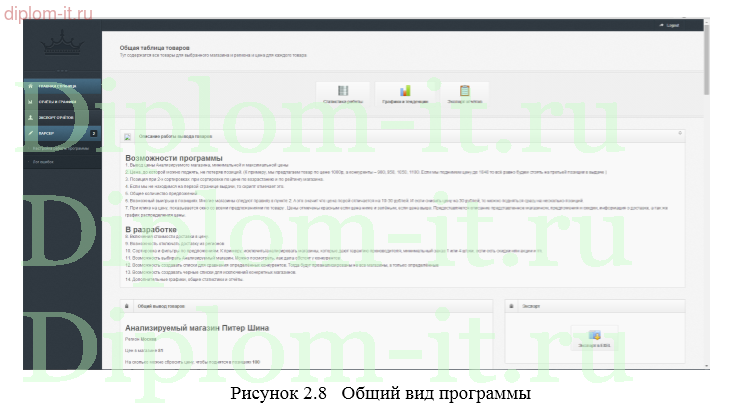Expand the 'Парсер' sidebar section
The height and width of the screenshot is (413, 736).
pyautogui.click(x=55, y=132)
